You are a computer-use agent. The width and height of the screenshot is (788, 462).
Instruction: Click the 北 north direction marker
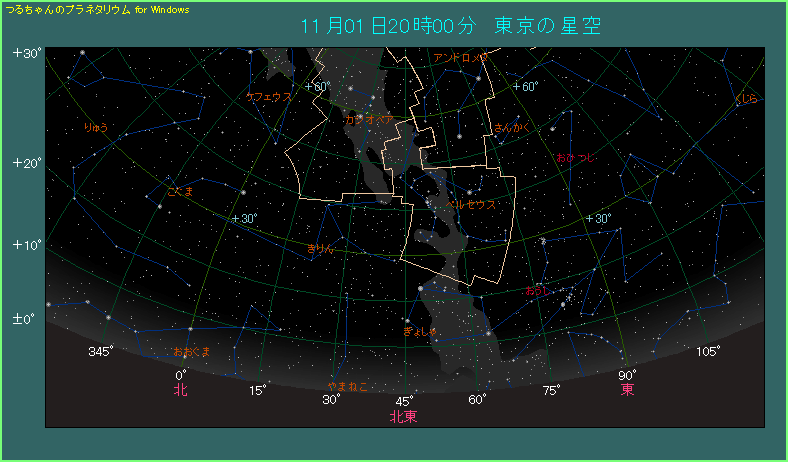pyautogui.click(x=180, y=390)
